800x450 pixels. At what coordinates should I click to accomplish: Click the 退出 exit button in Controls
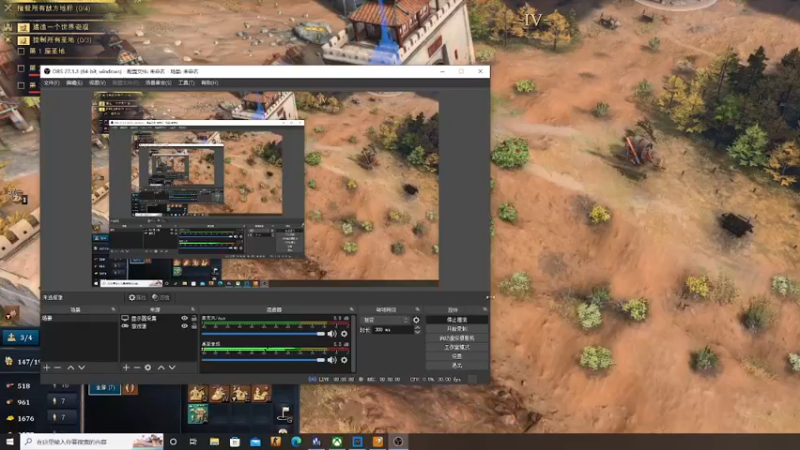coord(457,366)
